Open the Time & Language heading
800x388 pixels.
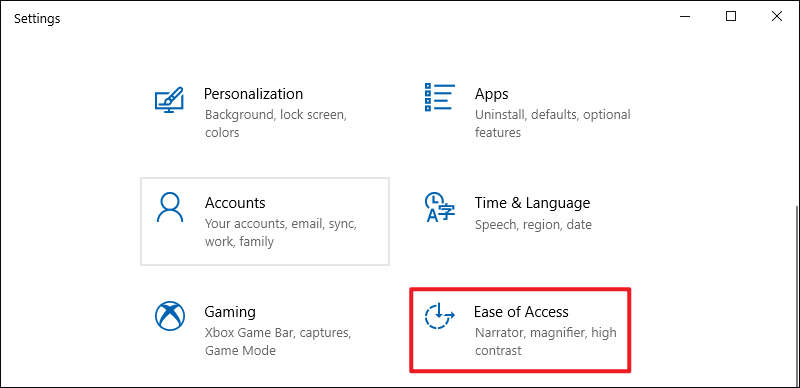coord(532,203)
